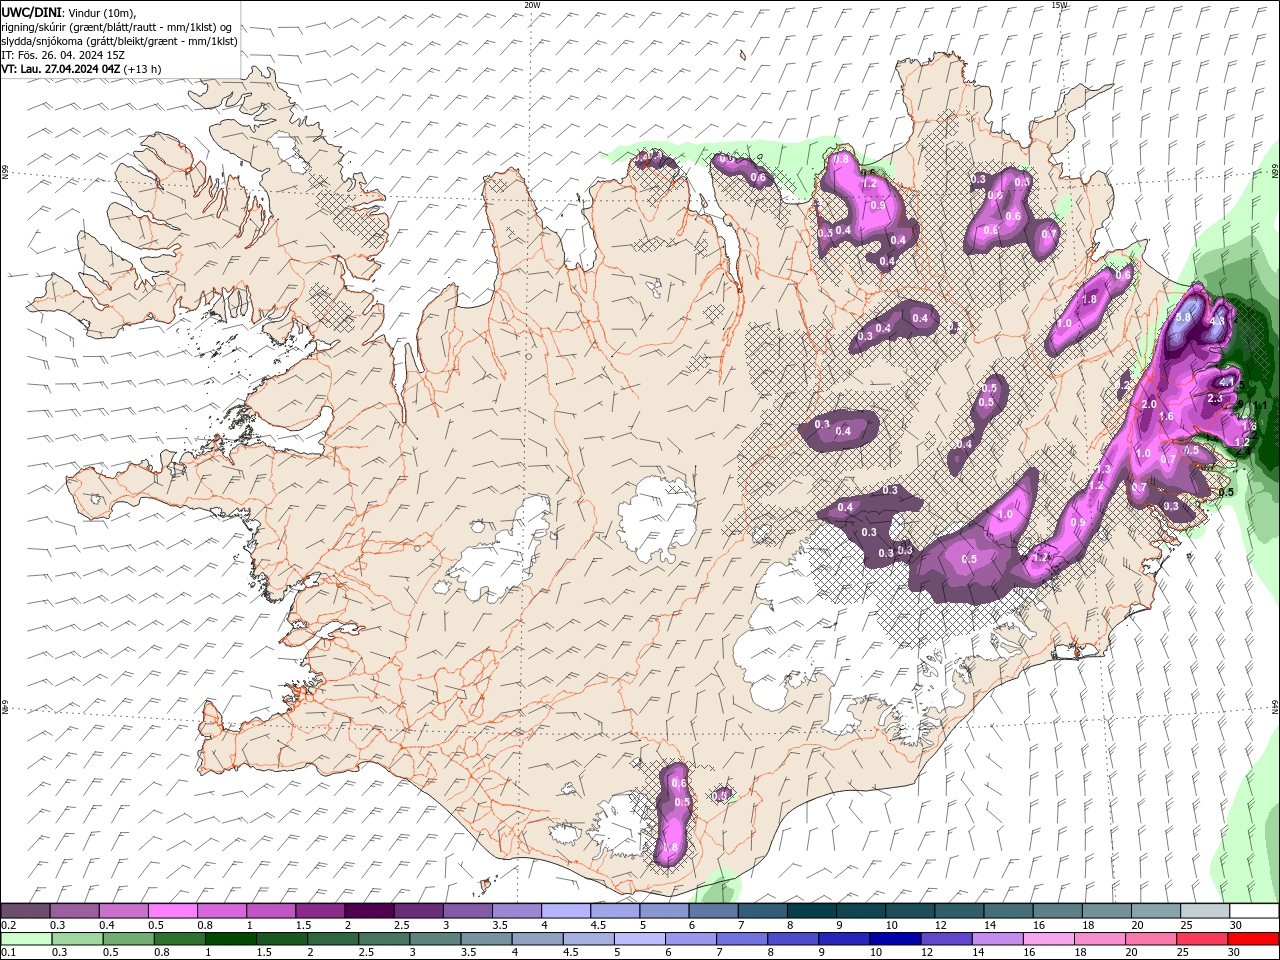Pick the darkest purple snow-scale swatch starting at 2

click(x=369, y=911)
